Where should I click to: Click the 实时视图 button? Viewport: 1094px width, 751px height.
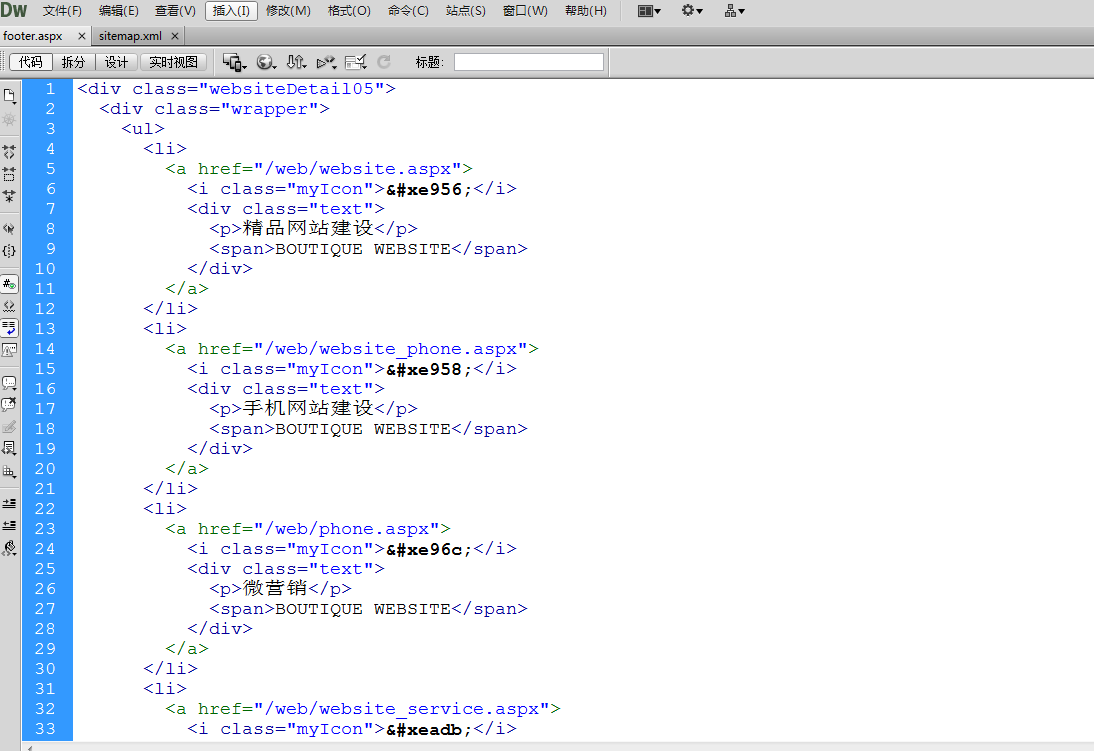pyautogui.click(x=173, y=62)
